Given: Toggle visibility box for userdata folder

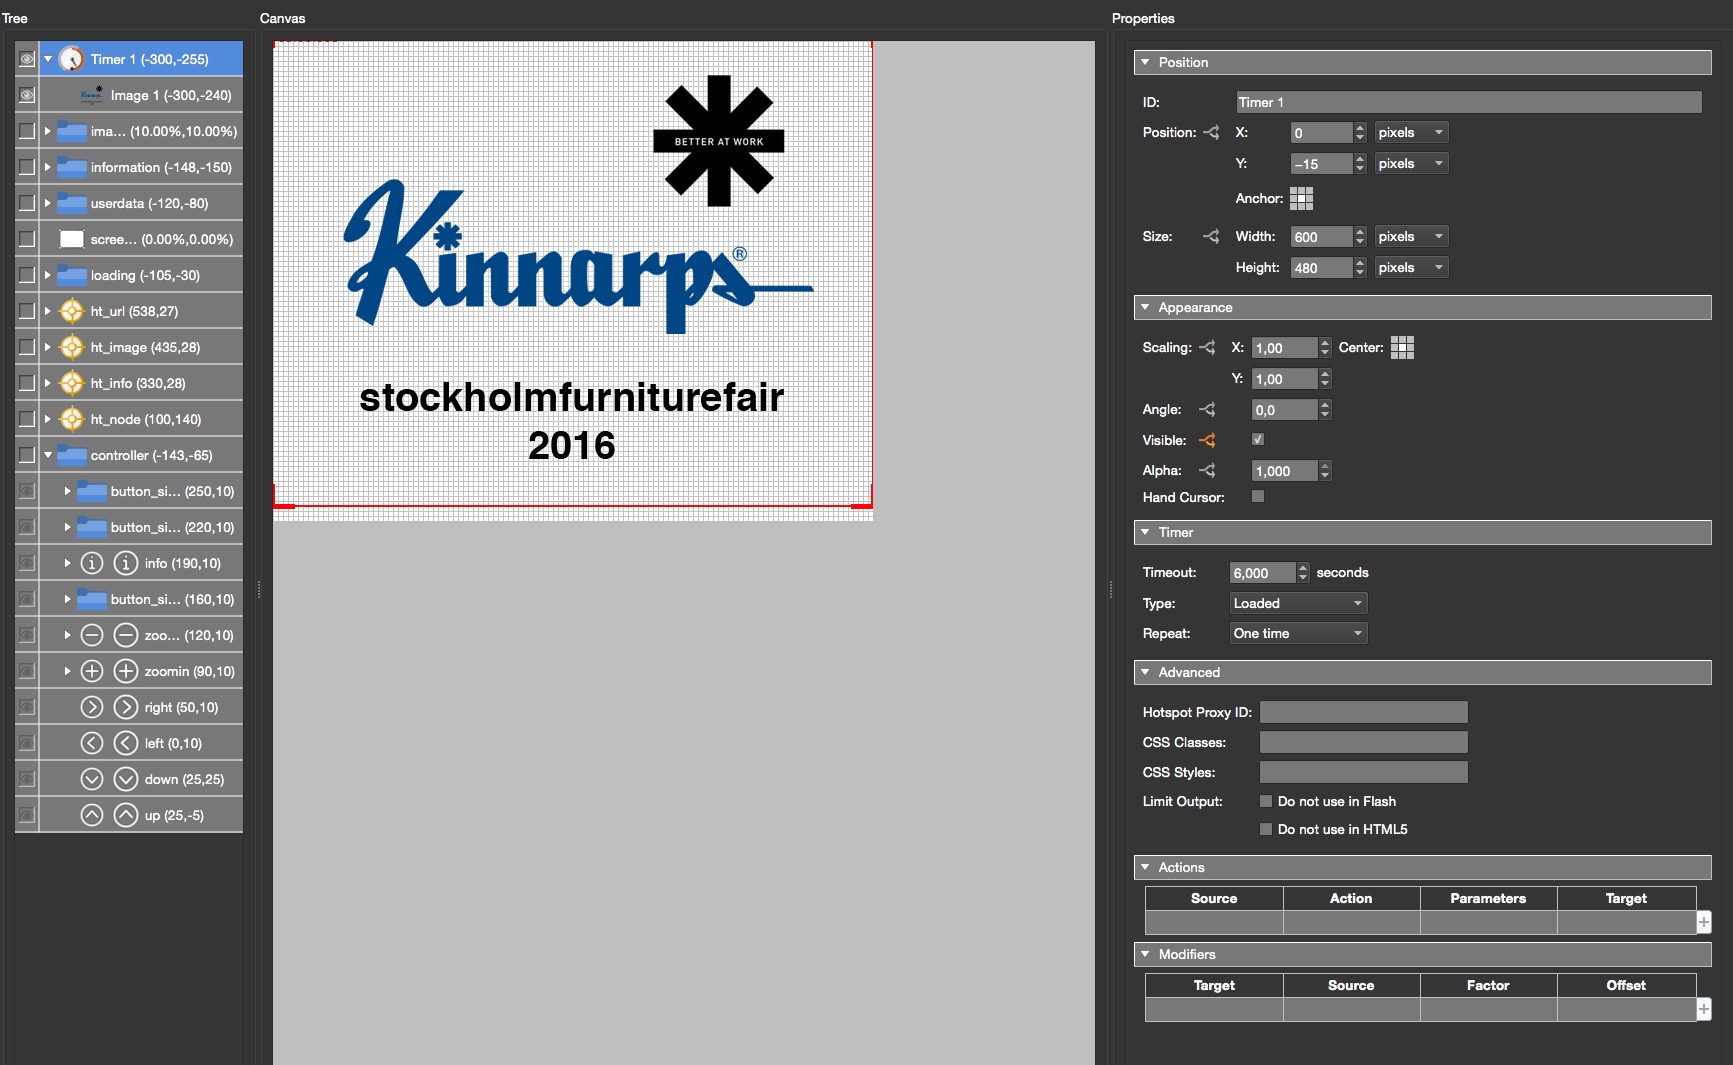Looking at the screenshot, I should 27,203.
